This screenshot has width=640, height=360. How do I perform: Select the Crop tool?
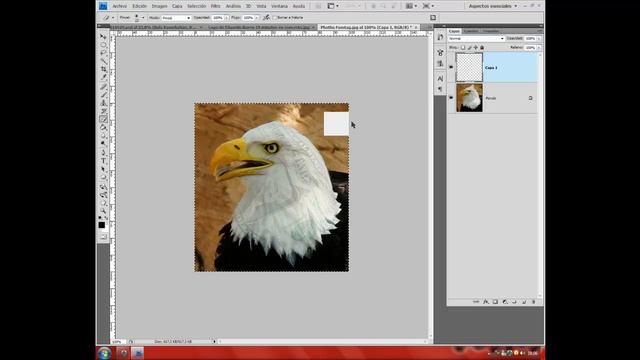click(103, 69)
